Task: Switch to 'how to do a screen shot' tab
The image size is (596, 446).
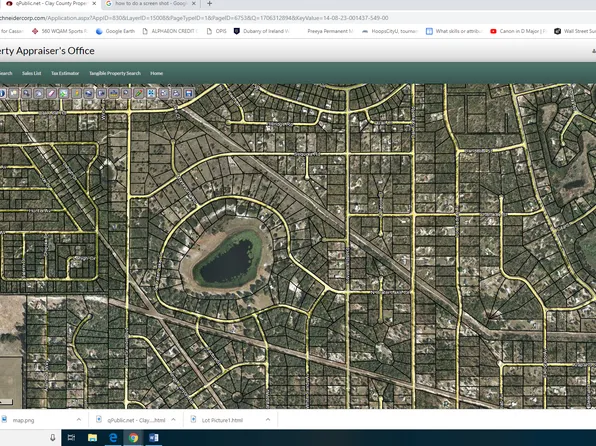Action: (151, 4)
